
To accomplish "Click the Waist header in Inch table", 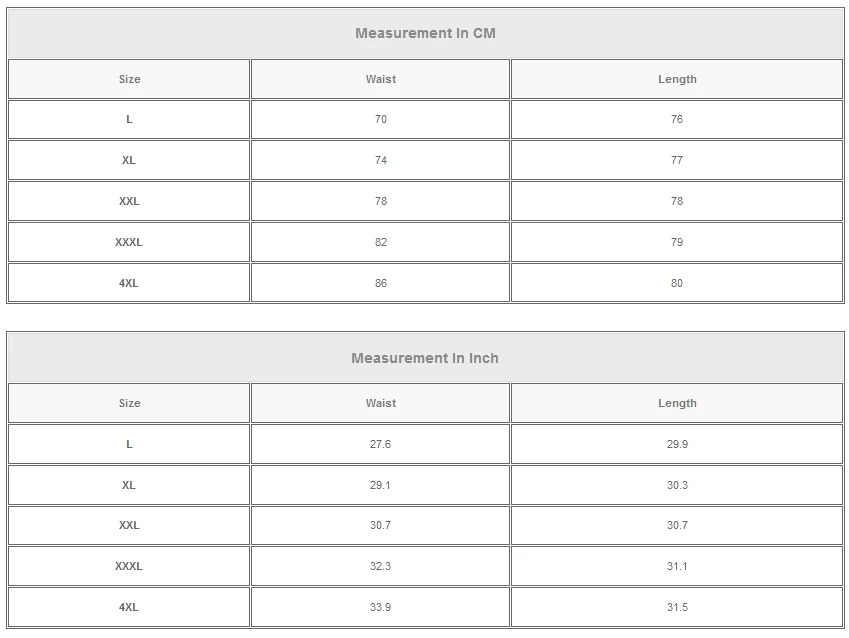I will [x=380, y=403].
